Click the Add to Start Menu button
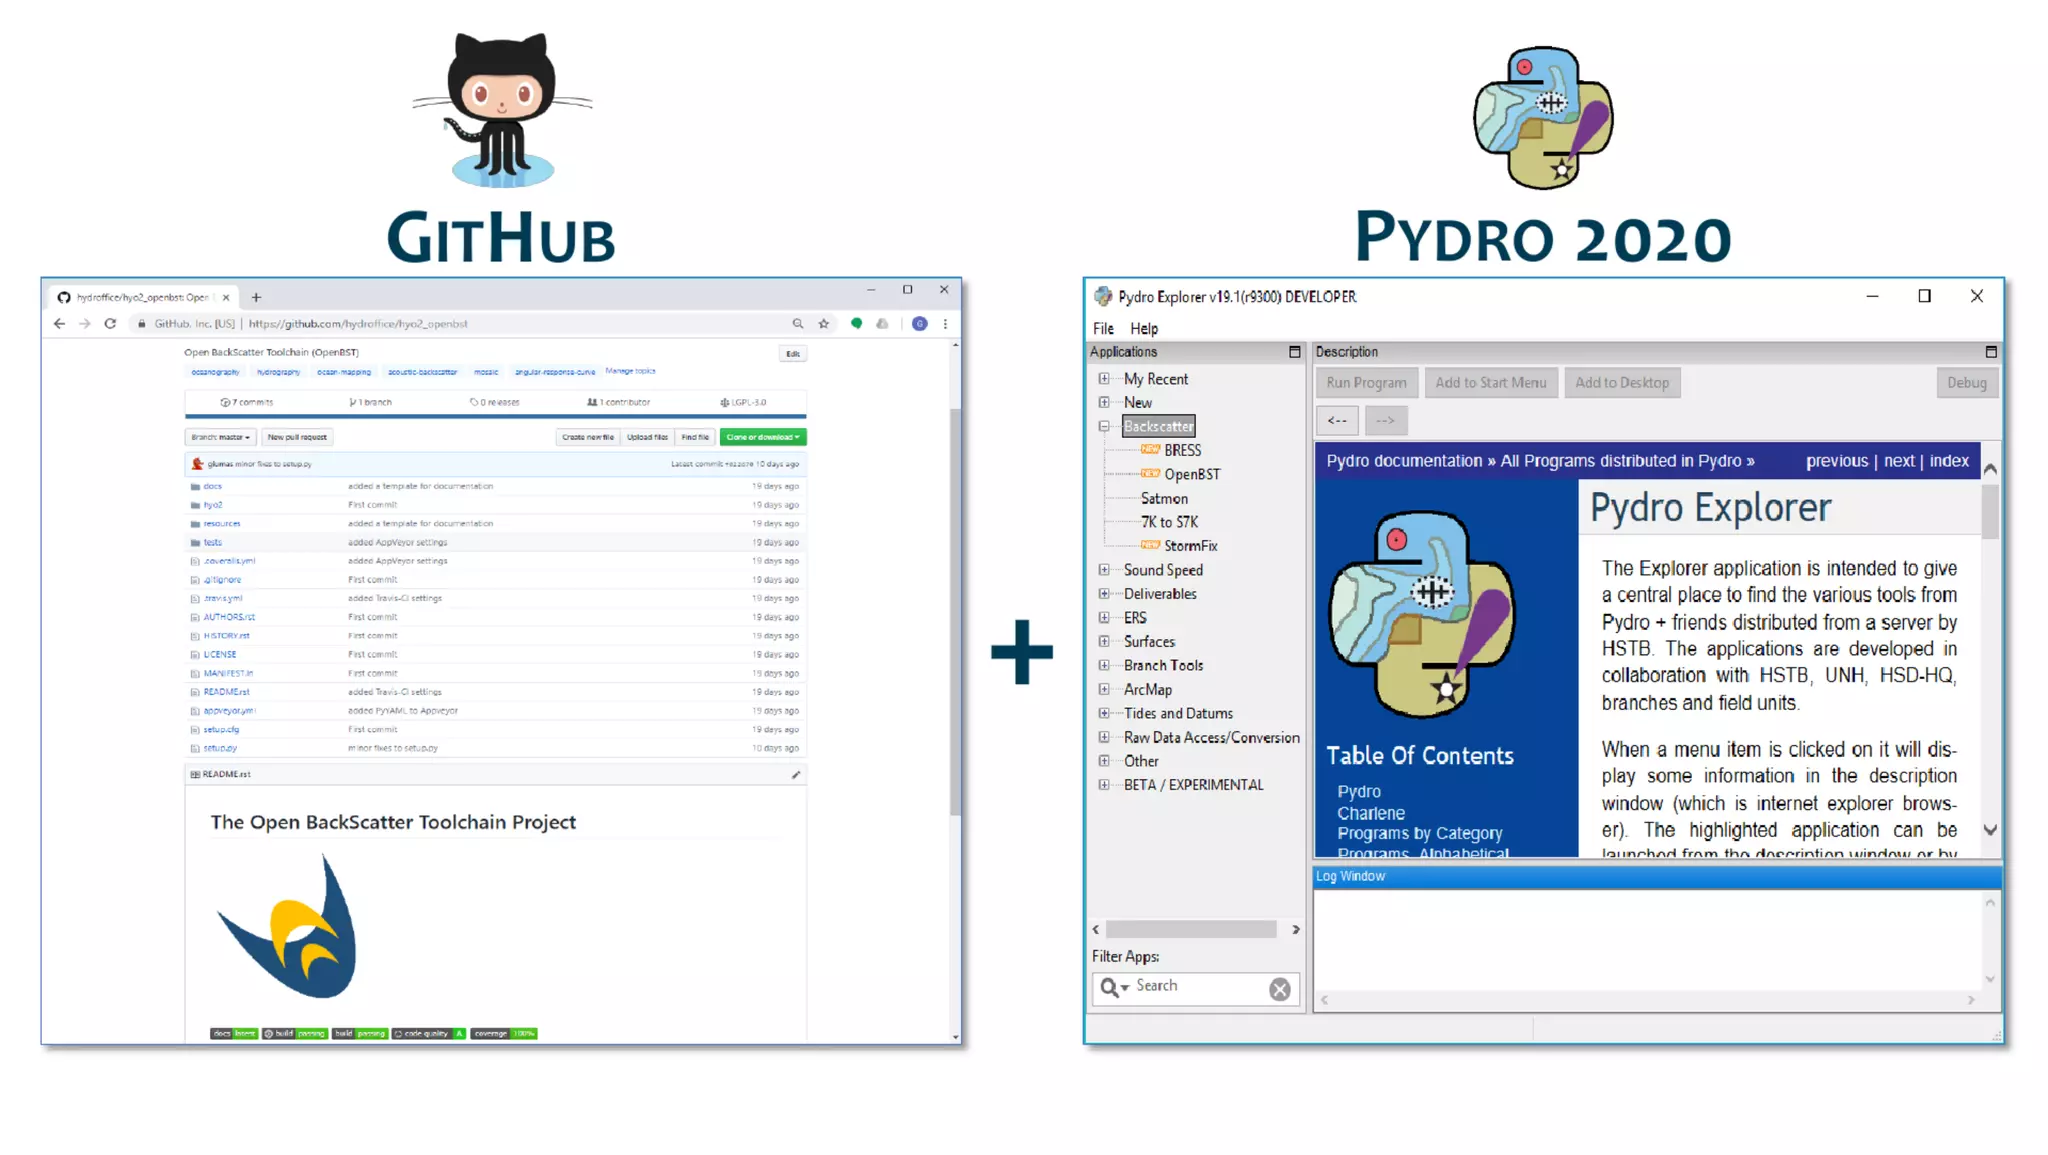The width and height of the screenshot is (2048, 1155). (x=1490, y=382)
